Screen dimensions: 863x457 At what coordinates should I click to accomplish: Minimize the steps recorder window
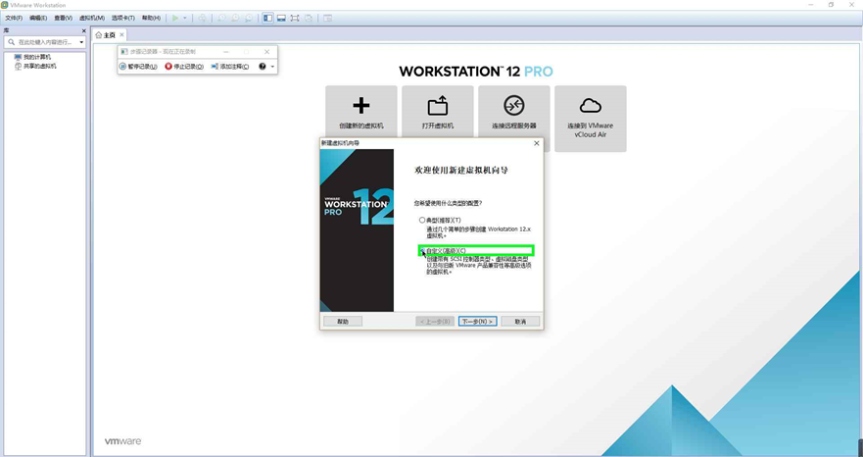[226, 52]
